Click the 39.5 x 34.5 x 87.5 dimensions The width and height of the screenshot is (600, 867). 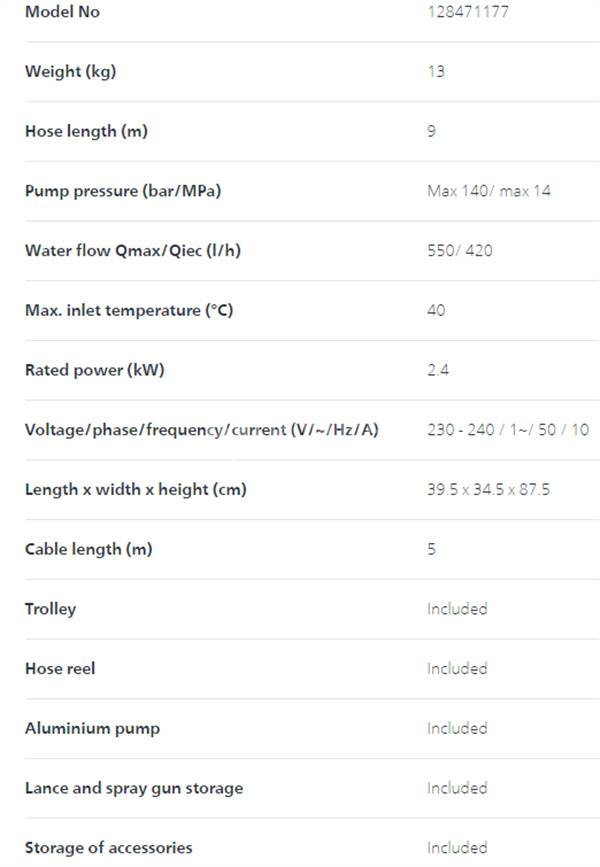[x=488, y=489]
